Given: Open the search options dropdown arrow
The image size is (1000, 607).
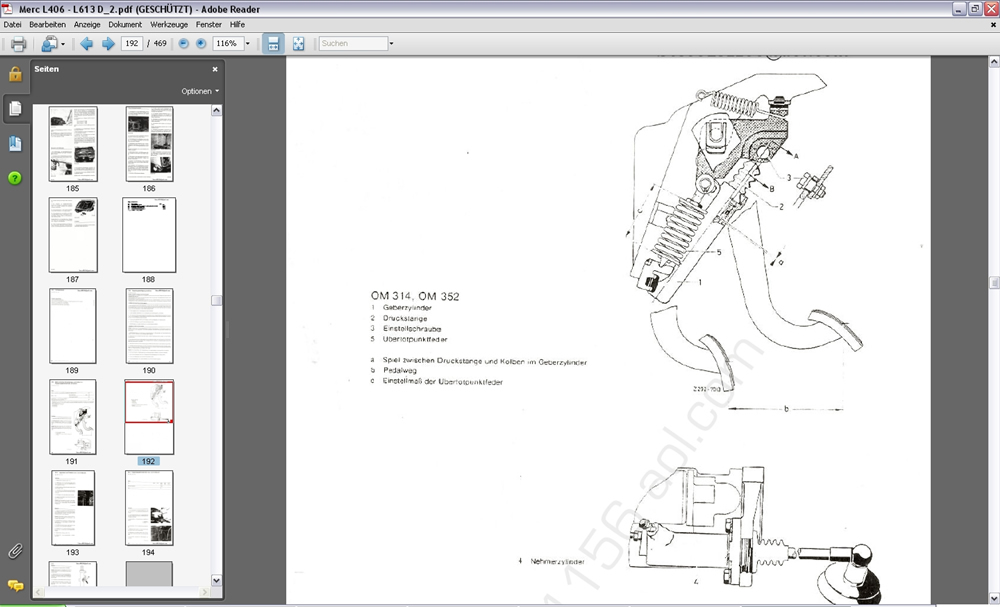Looking at the screenshot, I should [x=391, y=44].
